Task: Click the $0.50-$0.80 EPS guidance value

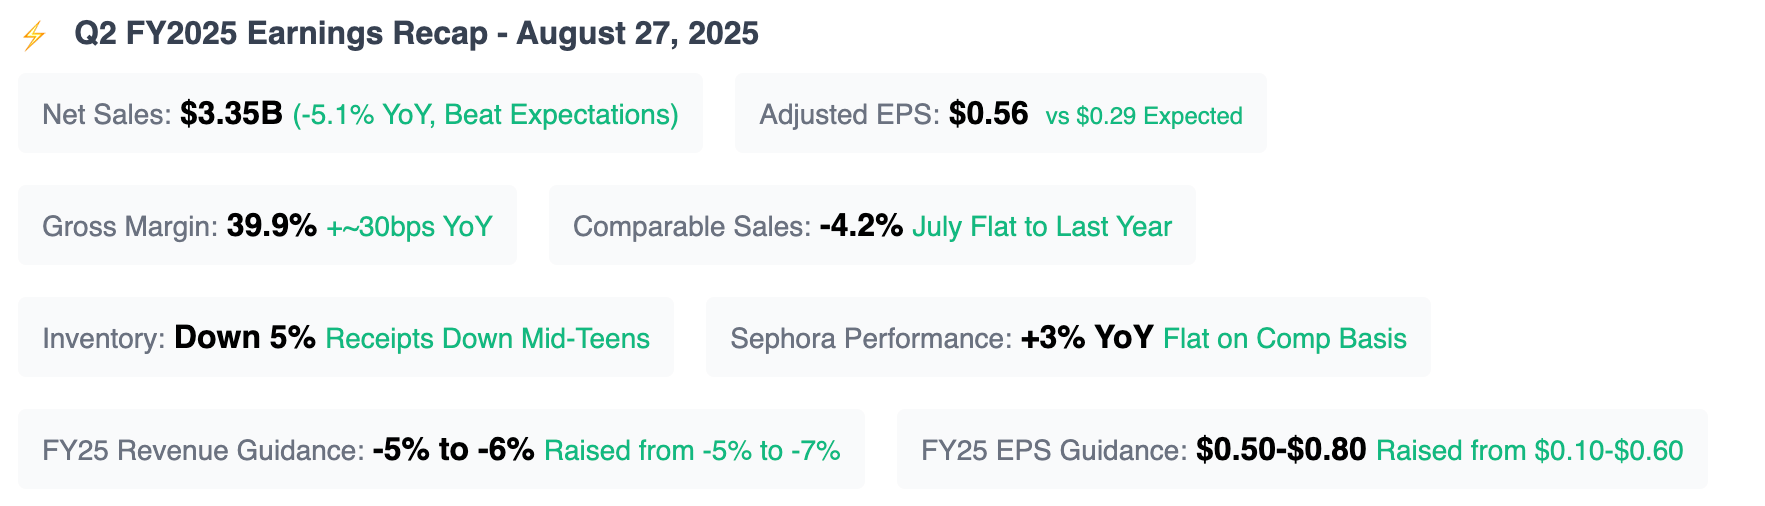Action: 1281,449
